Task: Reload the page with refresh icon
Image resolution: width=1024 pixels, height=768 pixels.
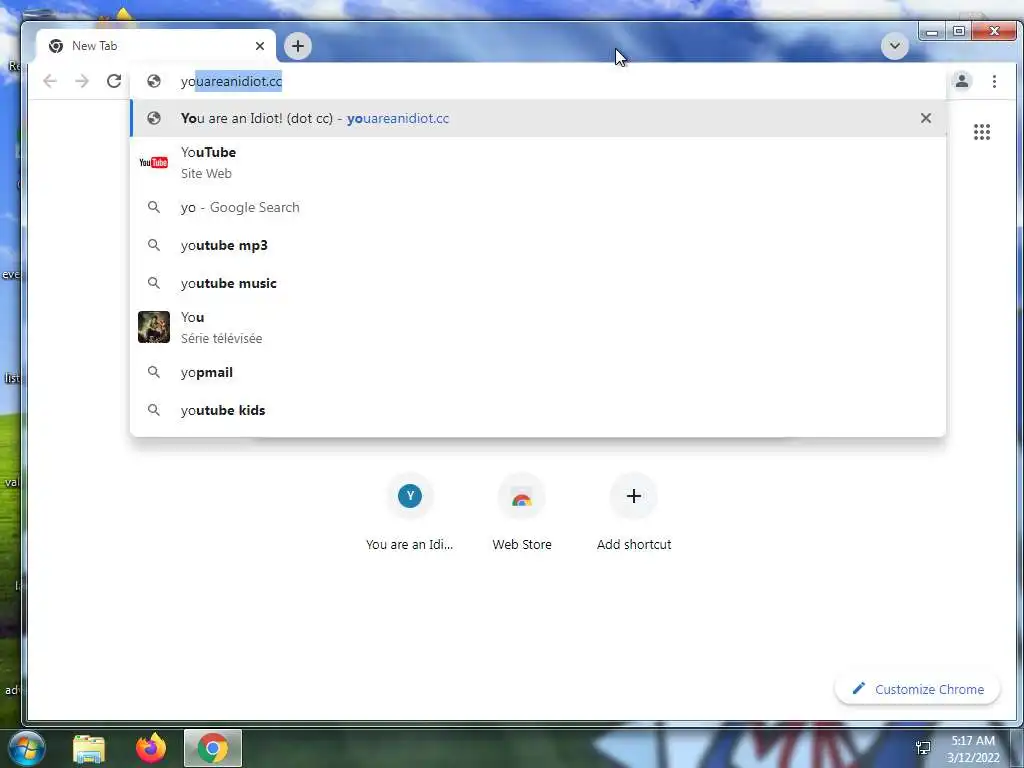Action: [114, 81]
